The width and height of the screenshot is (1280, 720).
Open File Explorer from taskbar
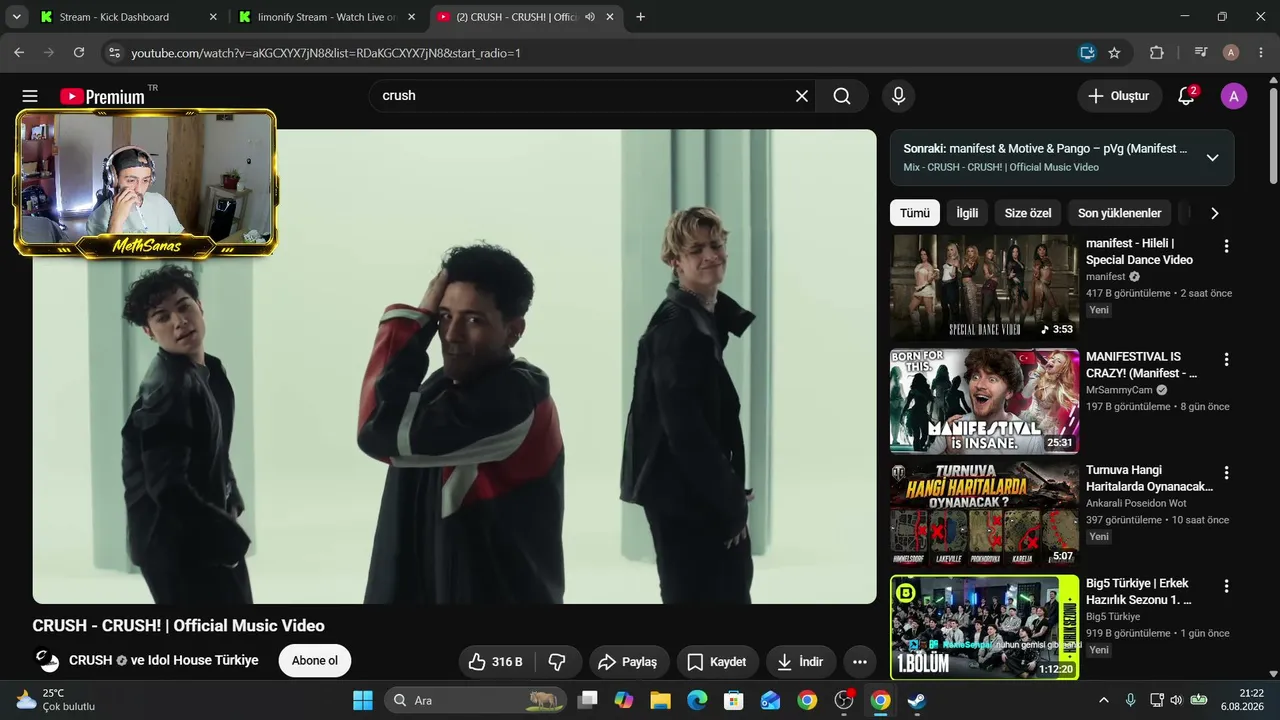[660, 700]
